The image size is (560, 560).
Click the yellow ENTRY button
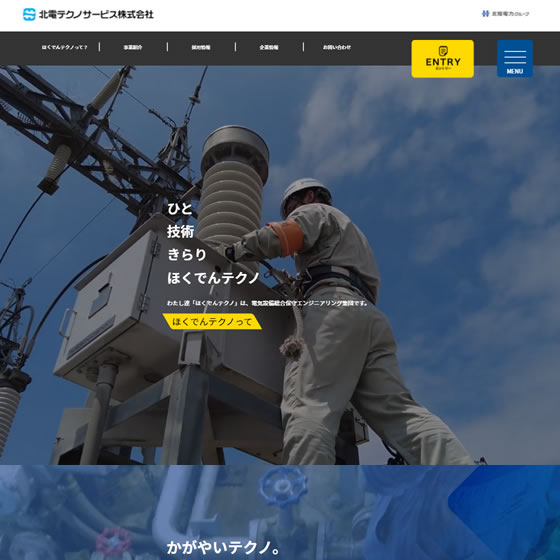[x=442, y=59]
